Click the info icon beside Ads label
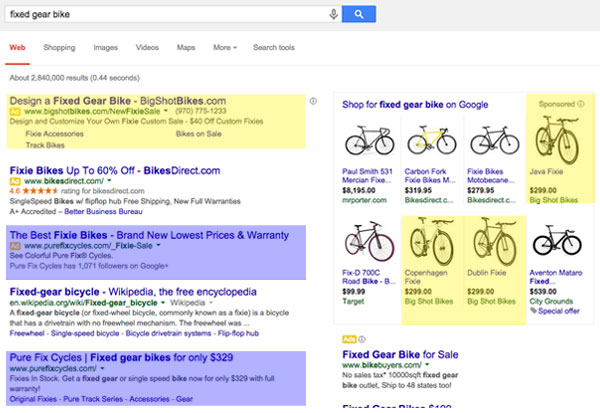The height and width of the screenshot is (413, 600). tap(362, 339)
